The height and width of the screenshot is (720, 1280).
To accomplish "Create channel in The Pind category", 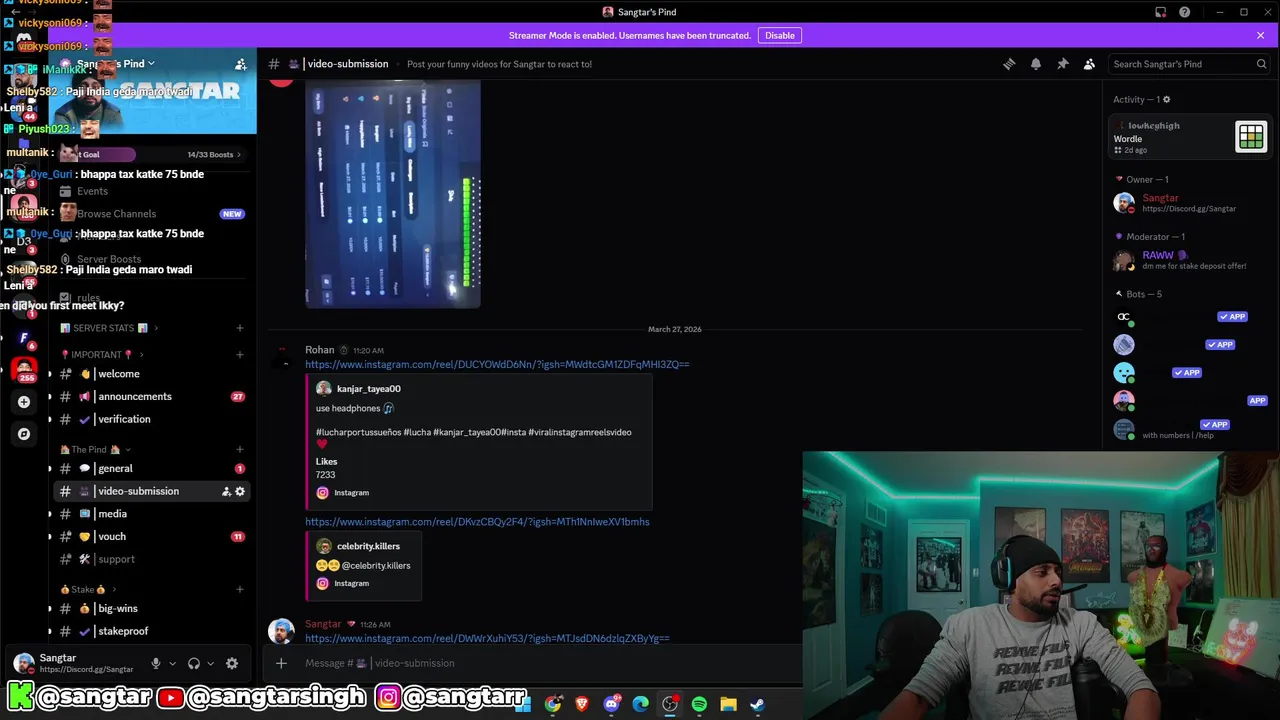I will click(239, 450).
